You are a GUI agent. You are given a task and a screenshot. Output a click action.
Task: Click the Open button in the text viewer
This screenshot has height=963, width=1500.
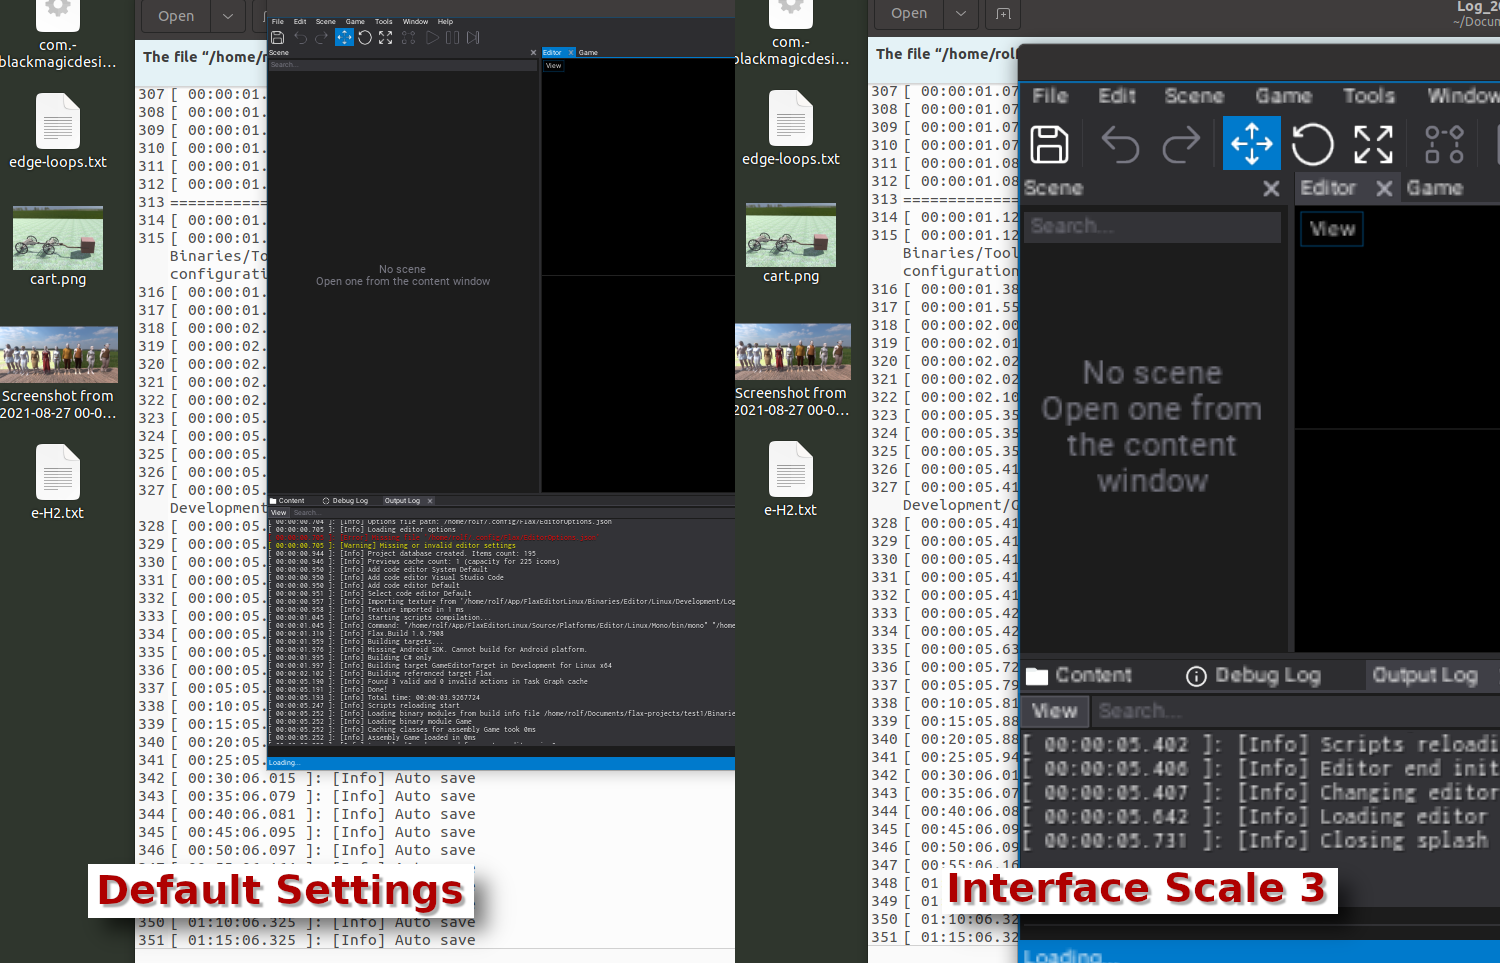[175, 16]
